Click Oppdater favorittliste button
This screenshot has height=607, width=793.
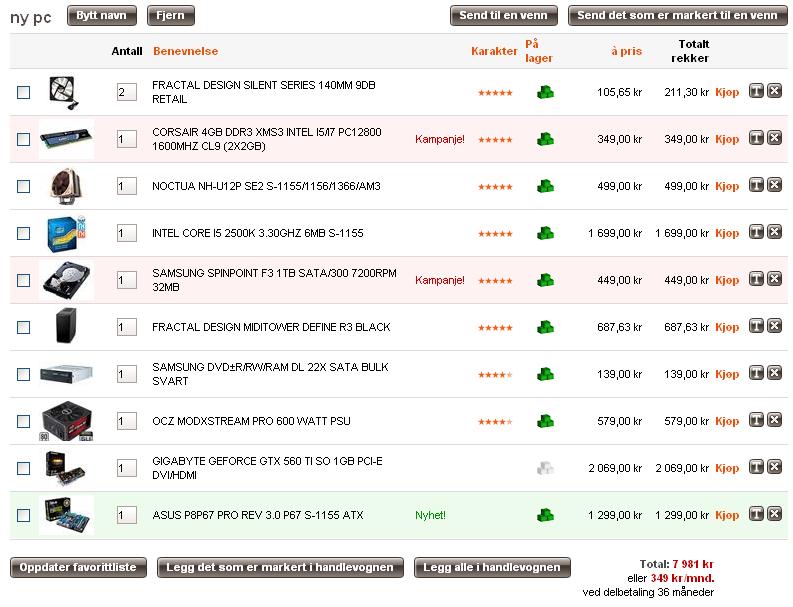pos(78,568)
